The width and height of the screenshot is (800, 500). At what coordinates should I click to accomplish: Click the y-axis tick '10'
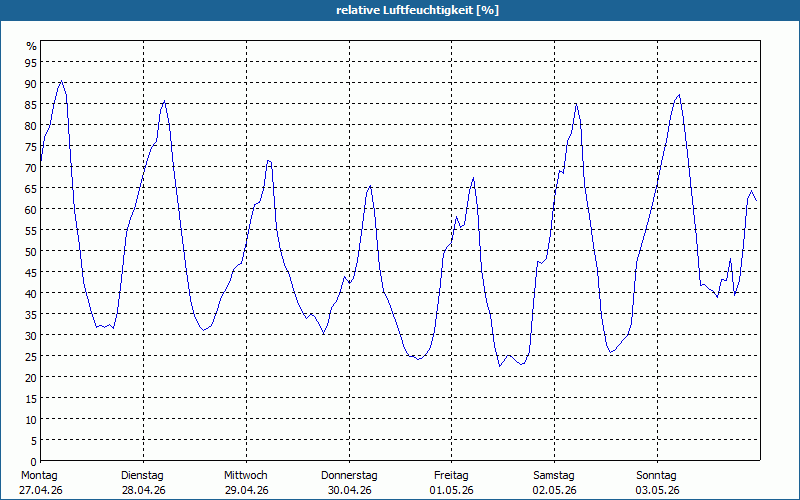tap(31, 420)
